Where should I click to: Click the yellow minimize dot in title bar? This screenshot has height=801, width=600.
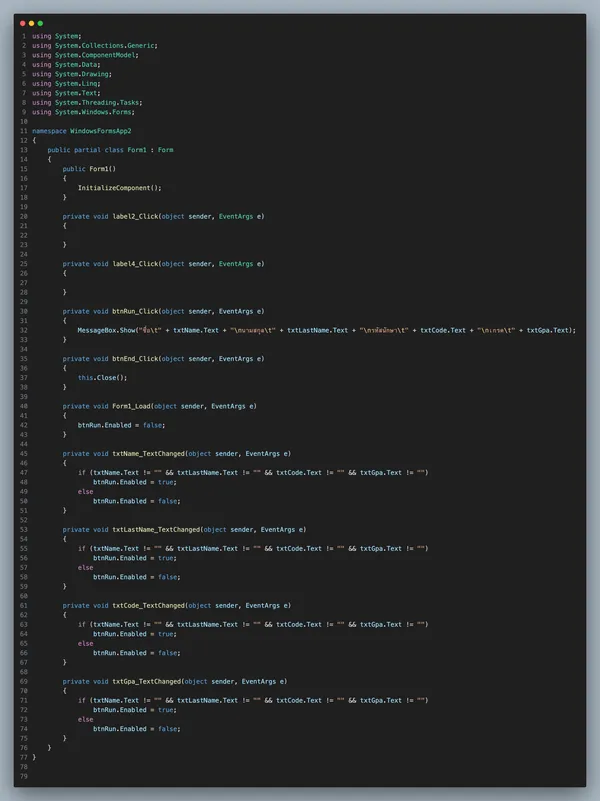point(31,23)
